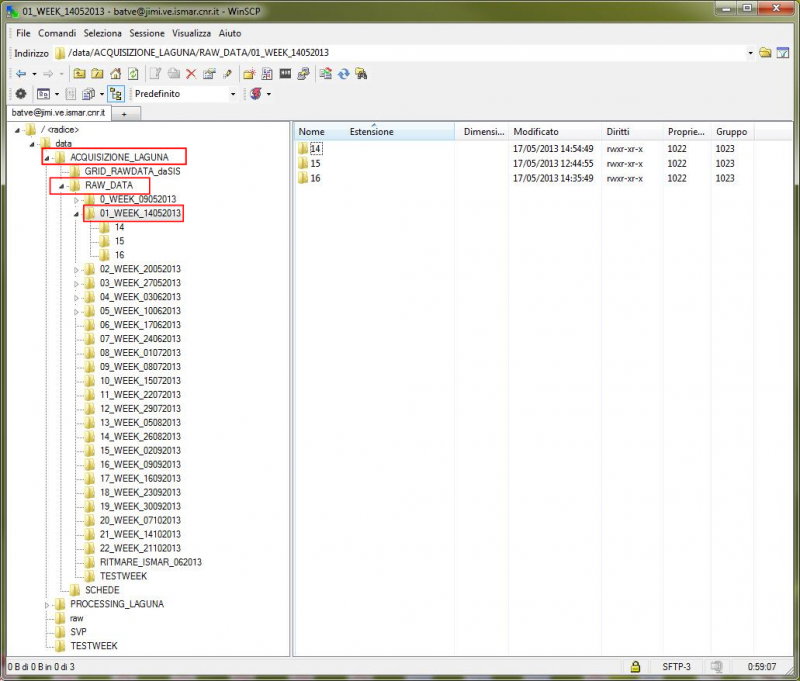Screen dimensions: 800x681
Task: Click the red X delete icon
Action: (191, 74)
